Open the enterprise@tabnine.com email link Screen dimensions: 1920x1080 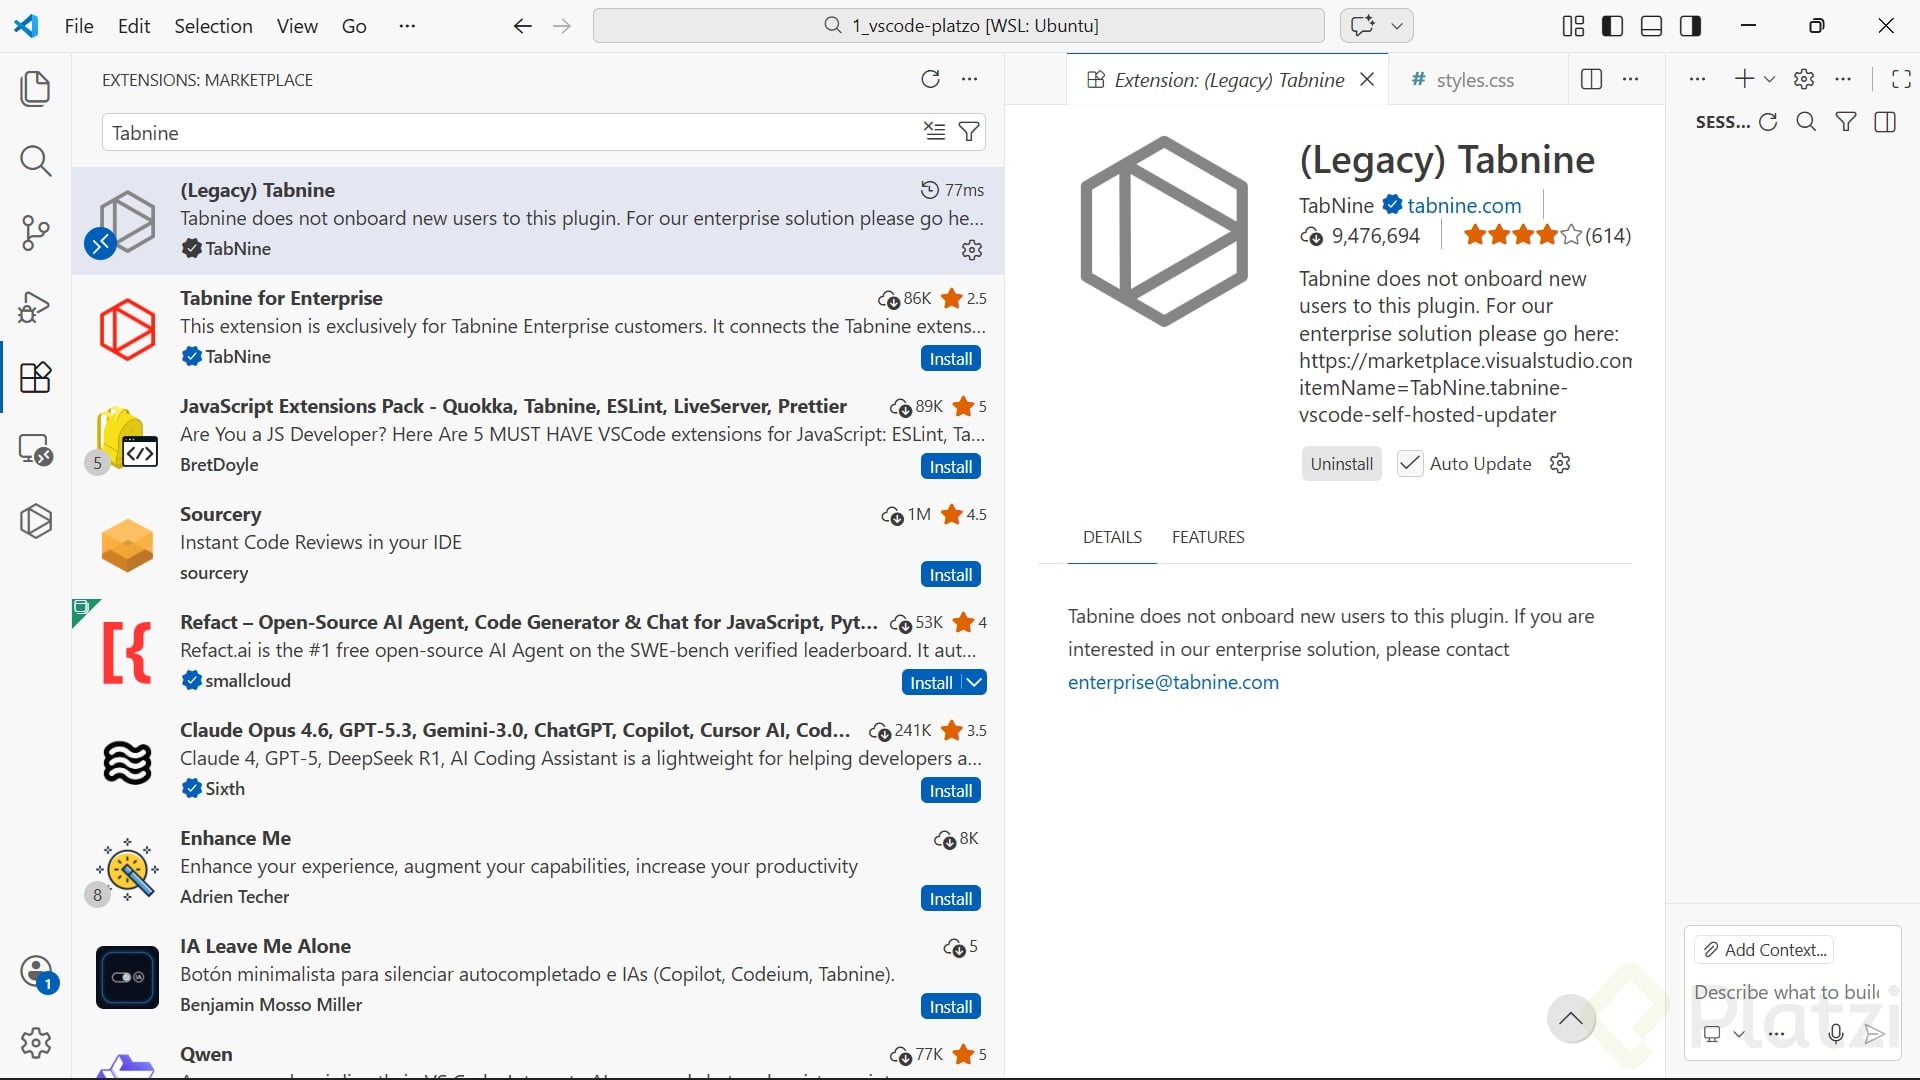coord(1173,682)
